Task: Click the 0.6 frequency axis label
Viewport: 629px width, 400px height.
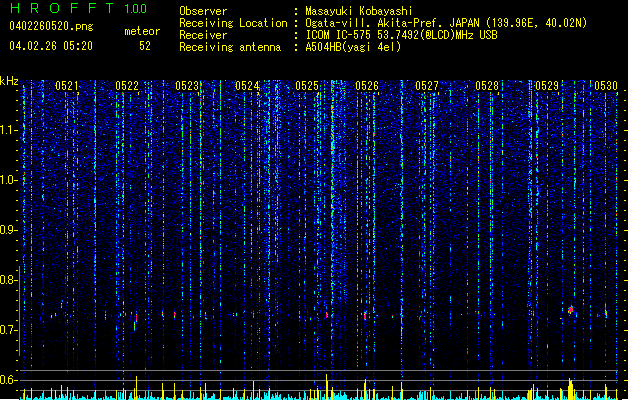Action: tap(9, 380)
